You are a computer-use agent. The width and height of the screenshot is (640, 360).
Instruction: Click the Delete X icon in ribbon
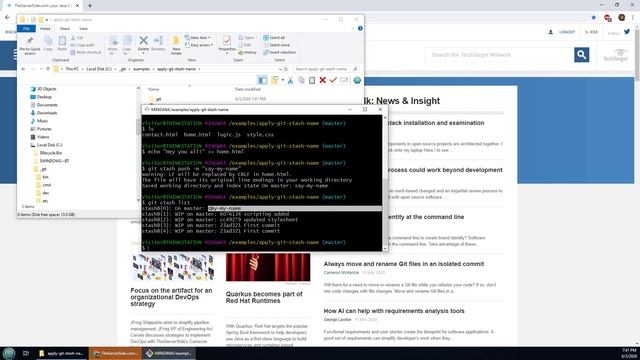pos(143,40)
